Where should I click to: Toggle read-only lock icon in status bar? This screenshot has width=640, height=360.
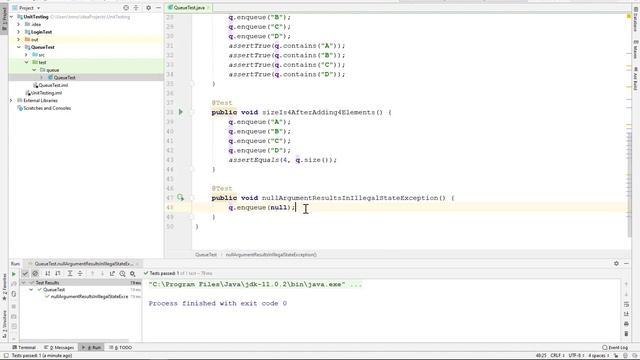point(616,356)
